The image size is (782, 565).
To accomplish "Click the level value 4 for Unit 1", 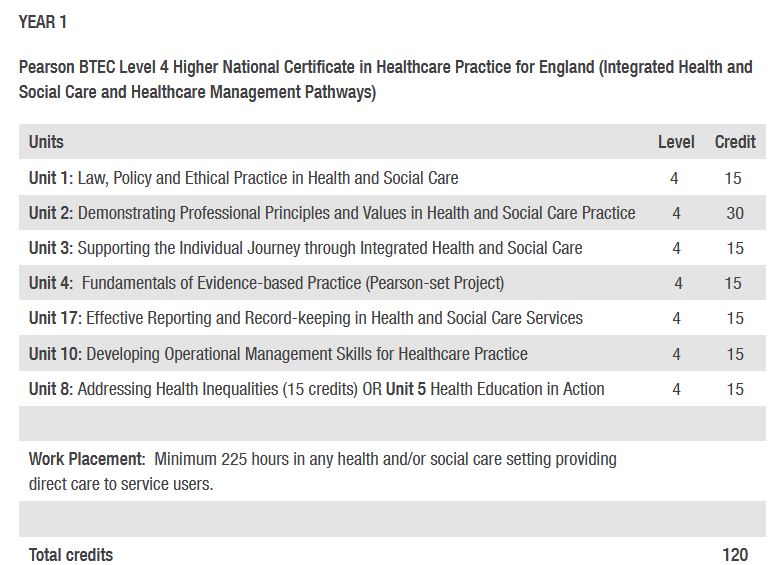I will click(x=675, y=178).
